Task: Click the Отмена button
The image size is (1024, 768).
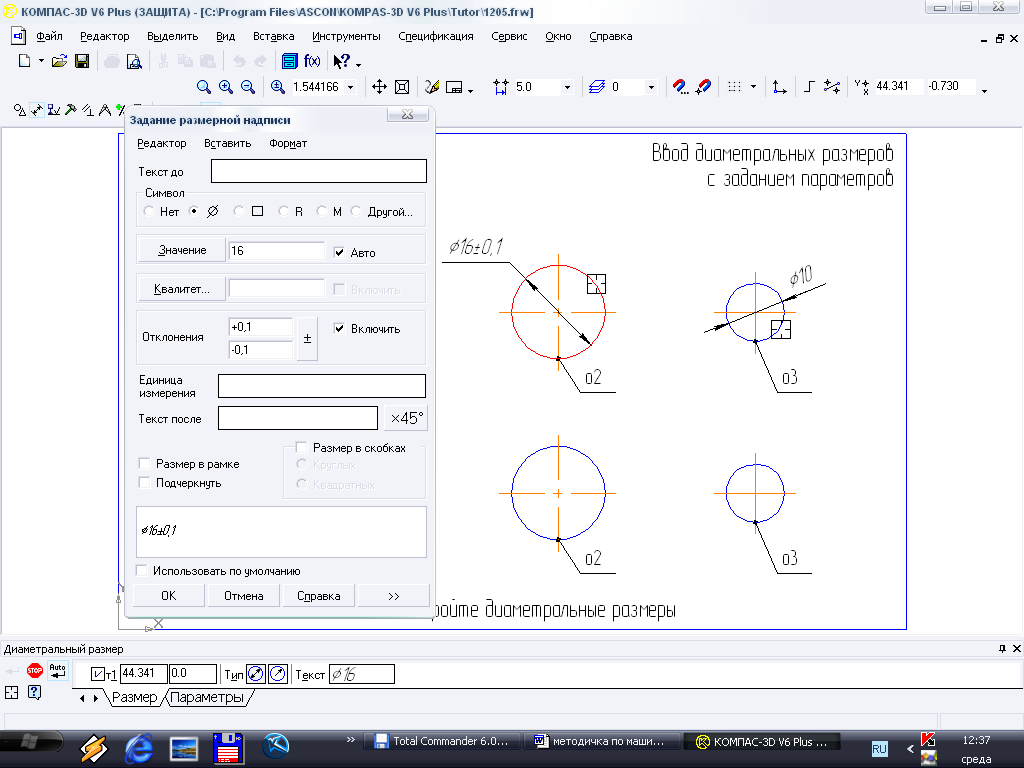Action: click(244, 596)
